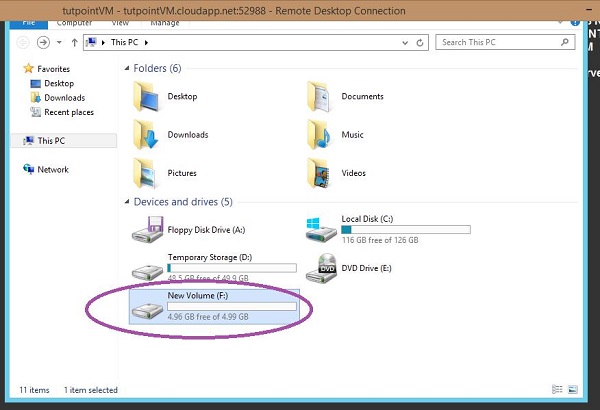Collapse the Folders (6) section
Image resolution: width=600 pixels, height=410 pixels.
click(x=126, y=69)
